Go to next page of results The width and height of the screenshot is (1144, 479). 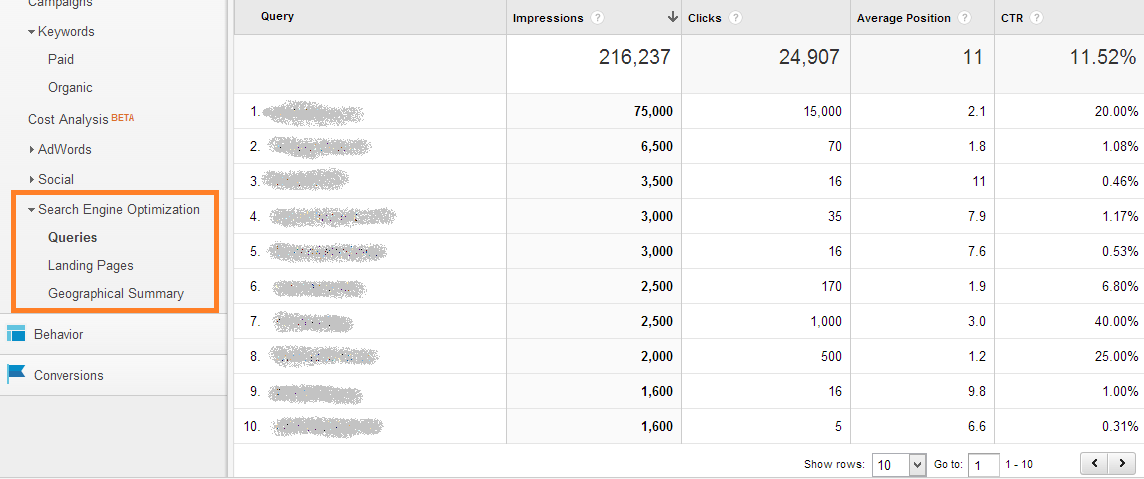[1120, 464]
